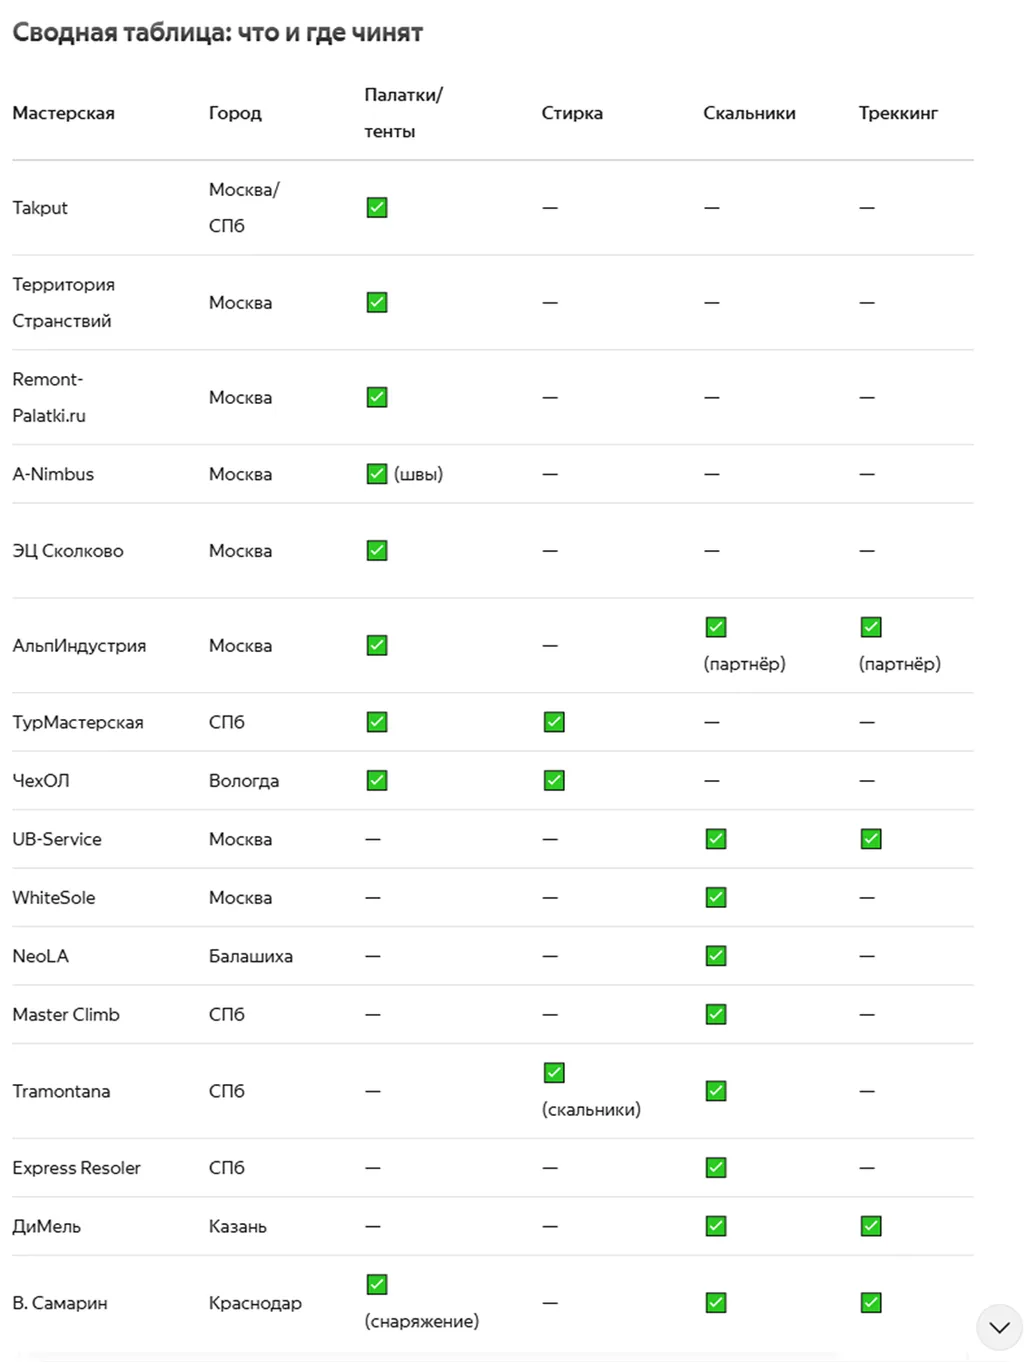Viewport: 1024px width, 1362px height.
Task: Click Express Resoler Скальники checkmark
Action: point(716,1167)
